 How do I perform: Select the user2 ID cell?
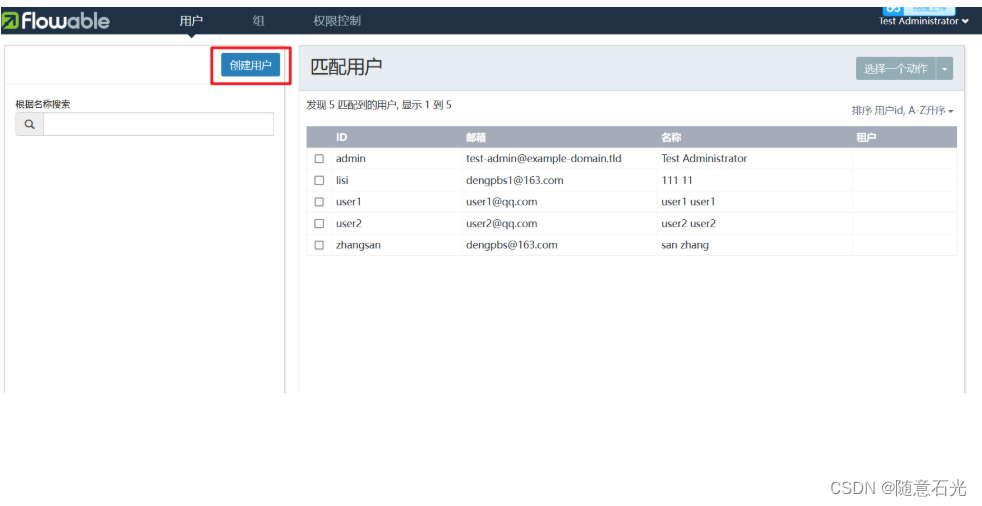(x=349, y=224)
